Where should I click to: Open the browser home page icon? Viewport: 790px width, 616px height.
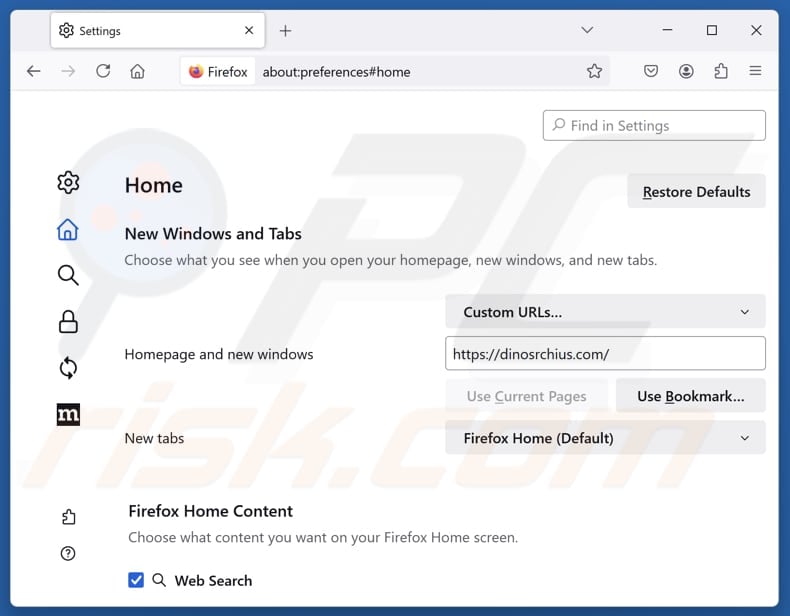[x=138, y=72]
